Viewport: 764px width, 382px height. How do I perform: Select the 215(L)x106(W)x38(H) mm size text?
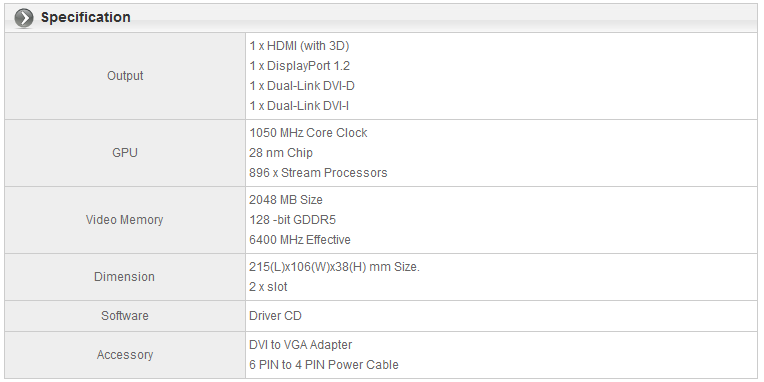[x=334, y=267]
